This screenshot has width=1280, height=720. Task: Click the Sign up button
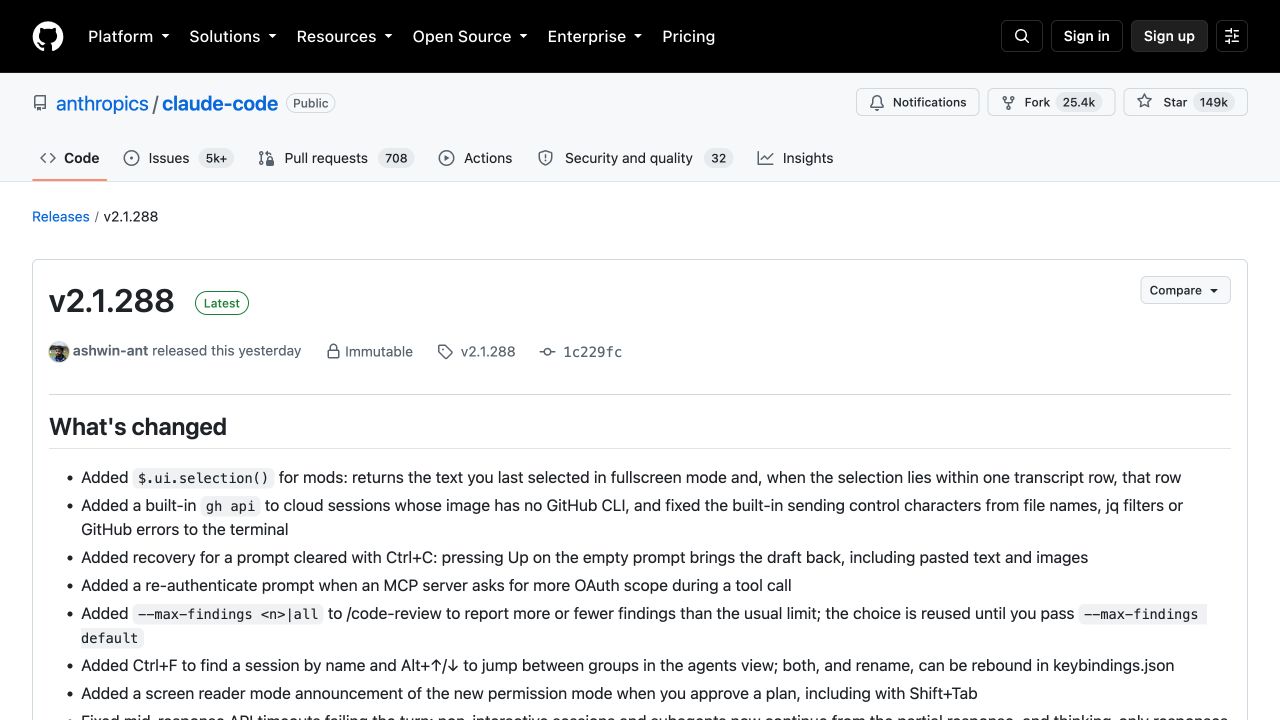(1169, 36)
